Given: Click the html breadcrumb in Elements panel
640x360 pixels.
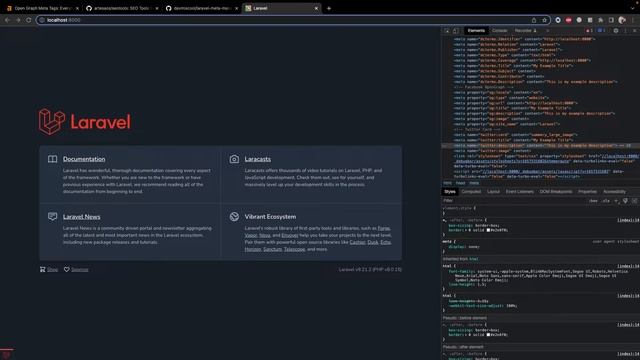Looking at the screenshot, I should coord(447,183).
